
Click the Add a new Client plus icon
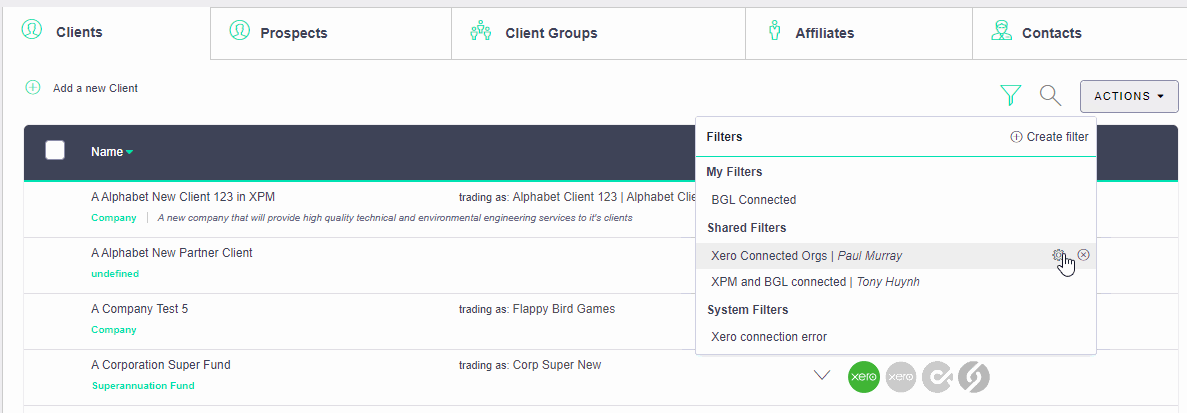33,88
